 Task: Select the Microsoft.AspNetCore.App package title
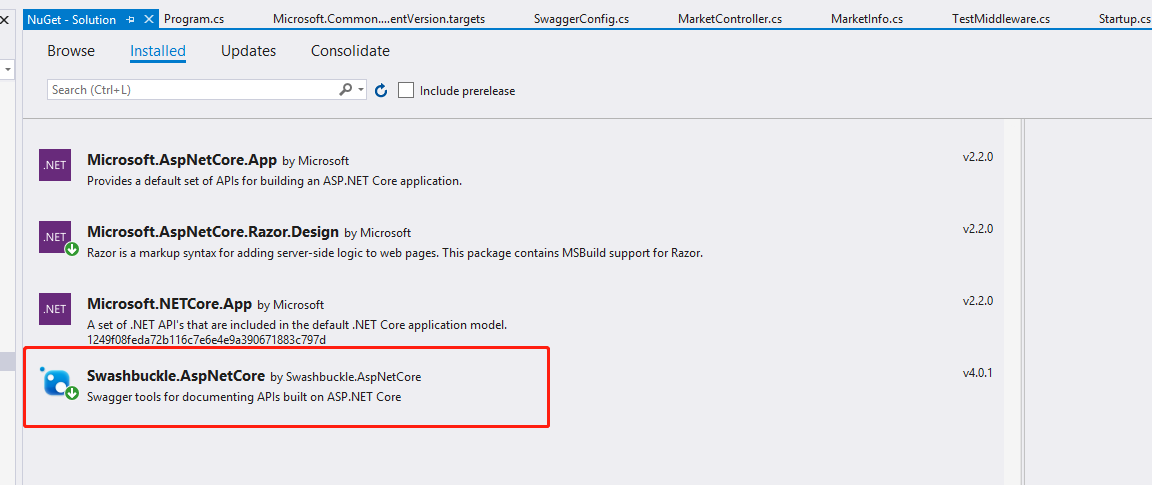point(181,159)
